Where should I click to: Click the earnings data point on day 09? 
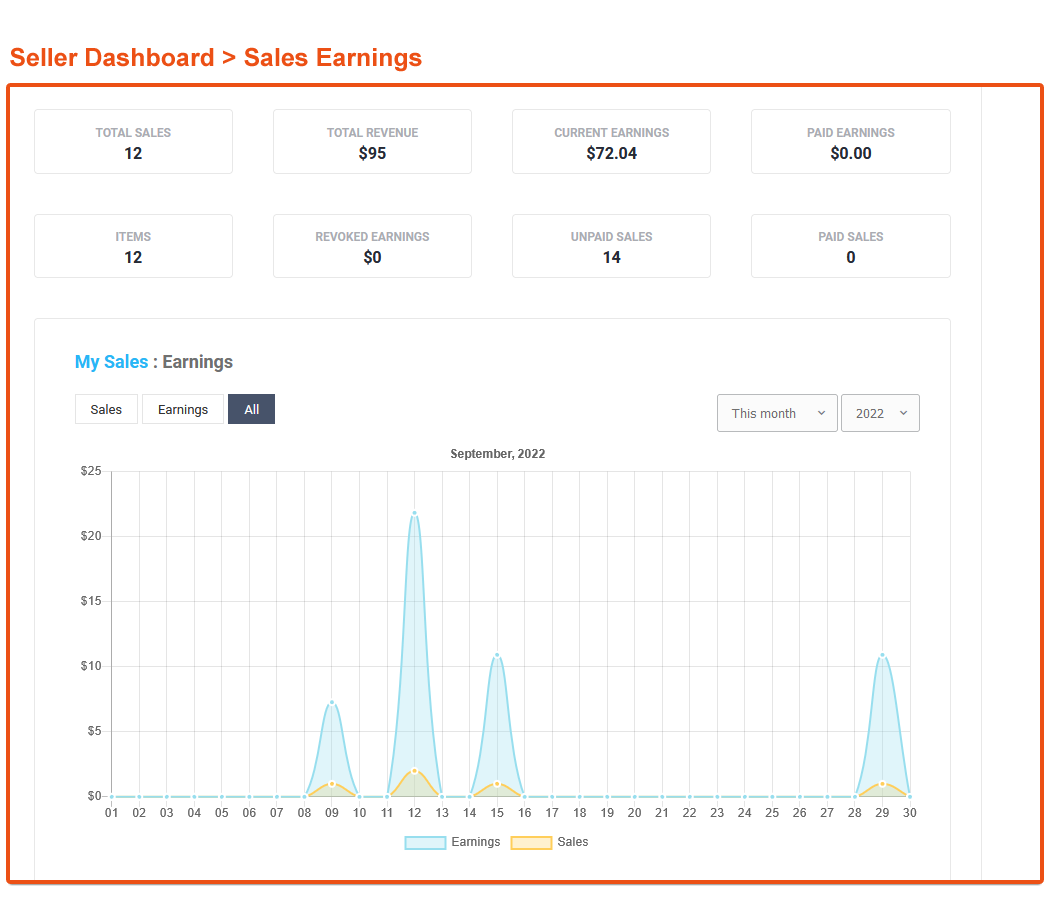tap(332, 702)
